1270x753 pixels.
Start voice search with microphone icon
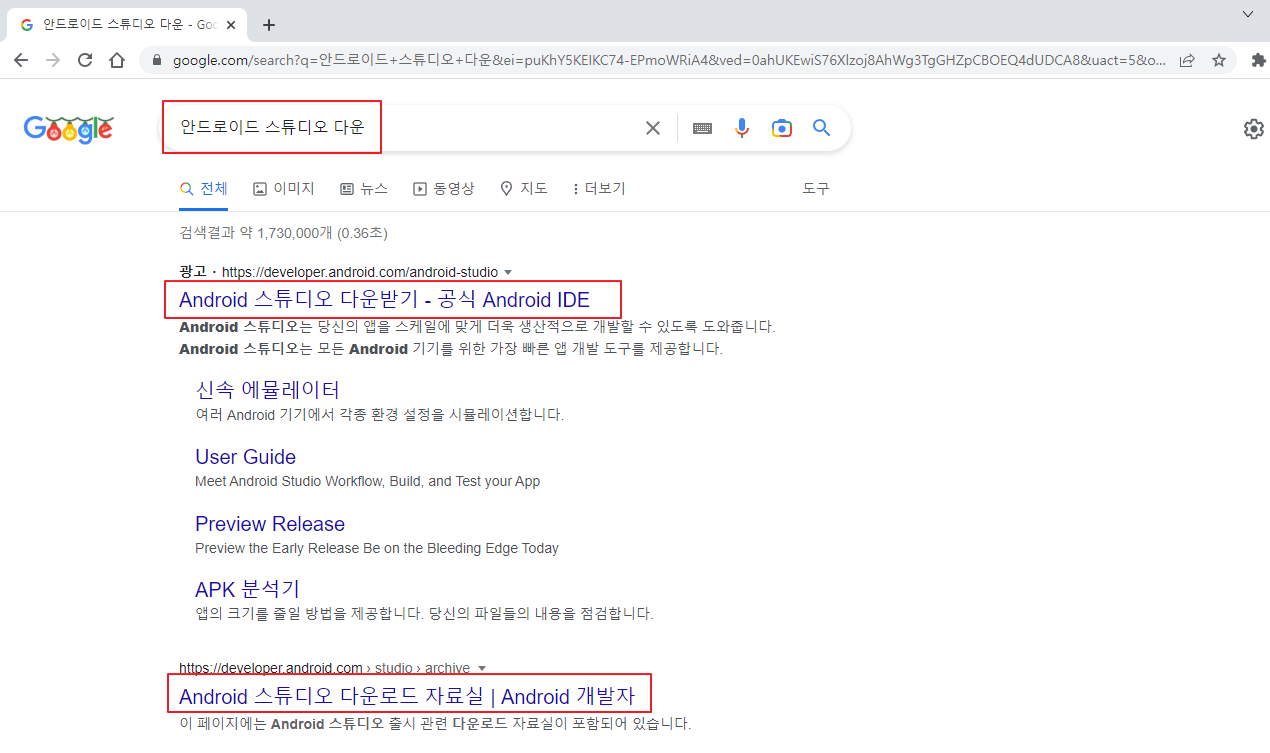(x=741, y=128)
